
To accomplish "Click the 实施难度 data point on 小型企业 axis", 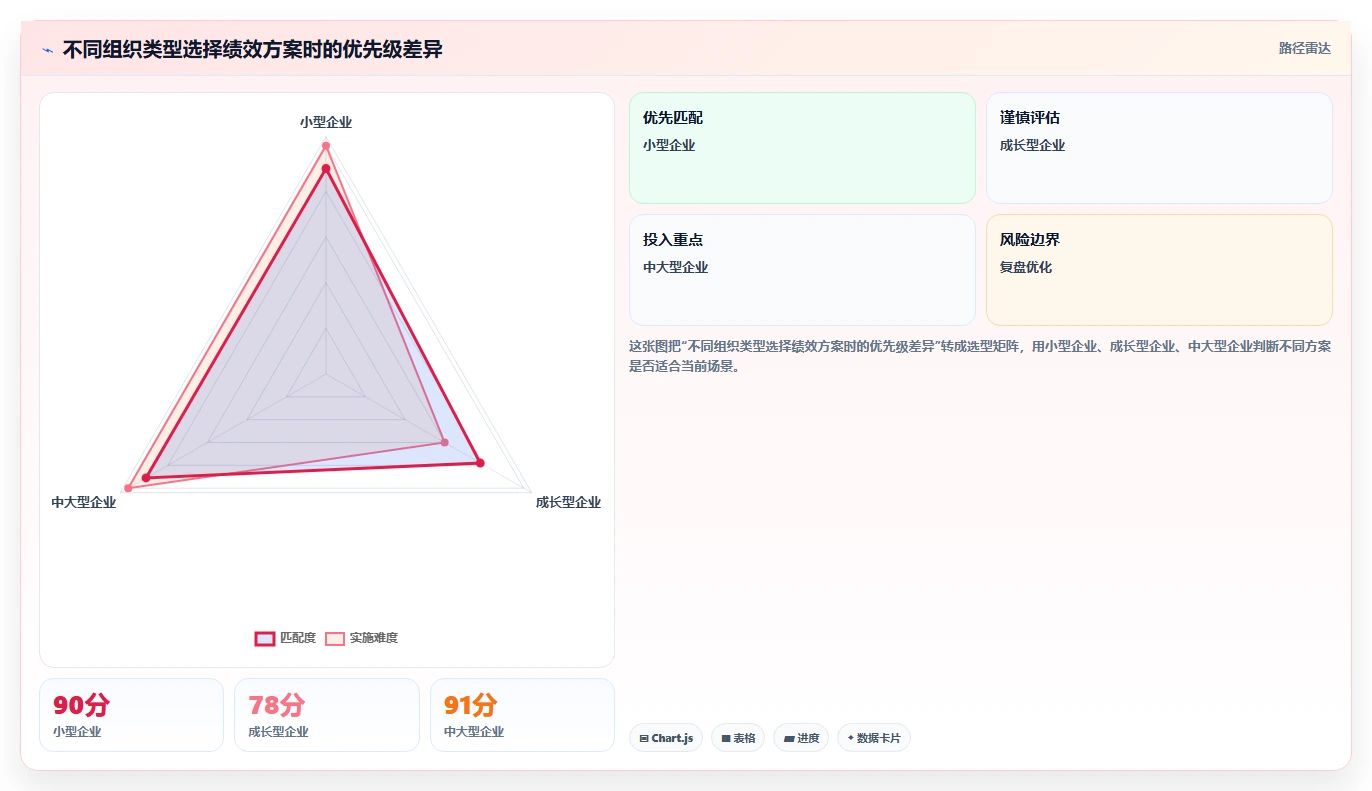I will pos(326,146).
